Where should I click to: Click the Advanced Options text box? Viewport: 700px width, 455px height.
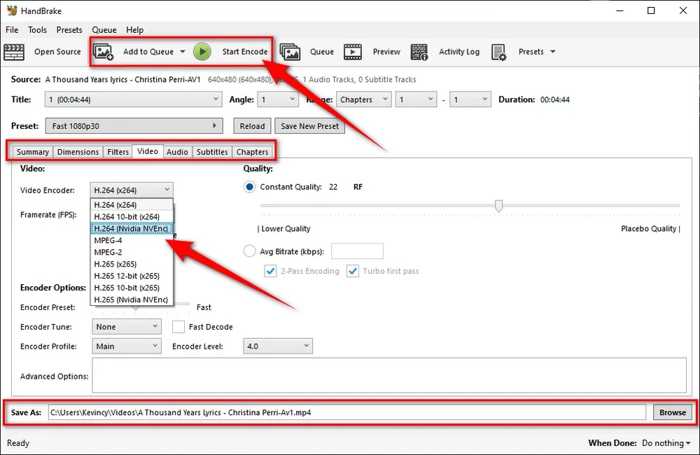pyautogui.click(x=389, y=376)
